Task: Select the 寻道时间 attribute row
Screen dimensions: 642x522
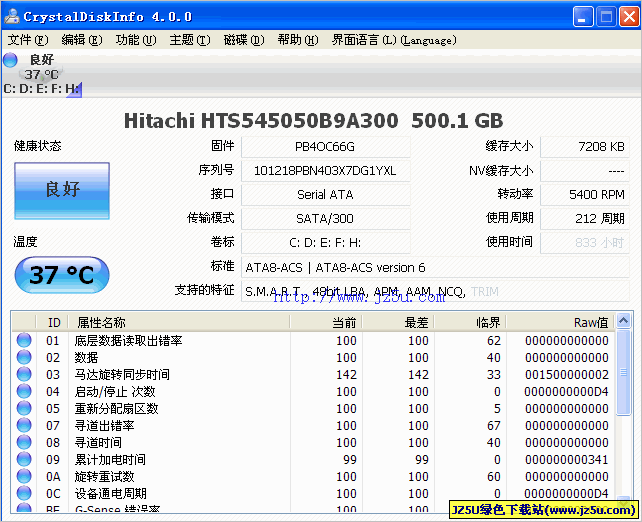Action: (313, 443)
